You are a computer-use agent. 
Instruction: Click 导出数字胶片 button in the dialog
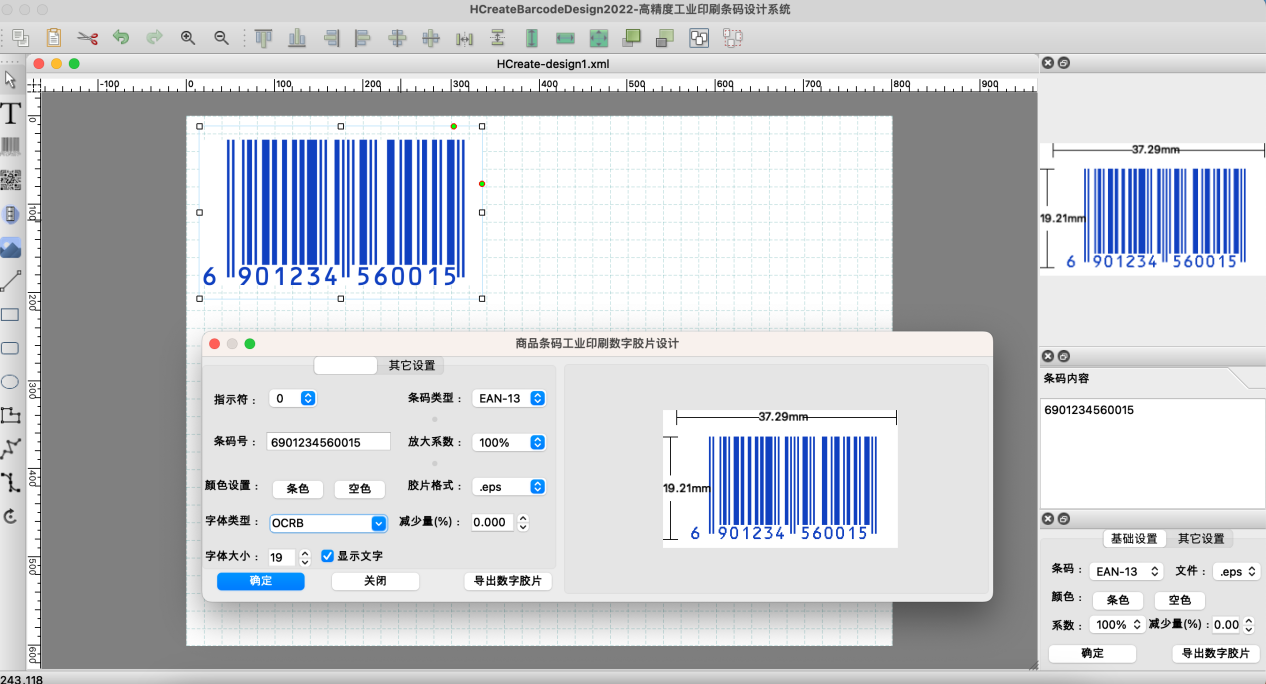(x=508, y=581)
